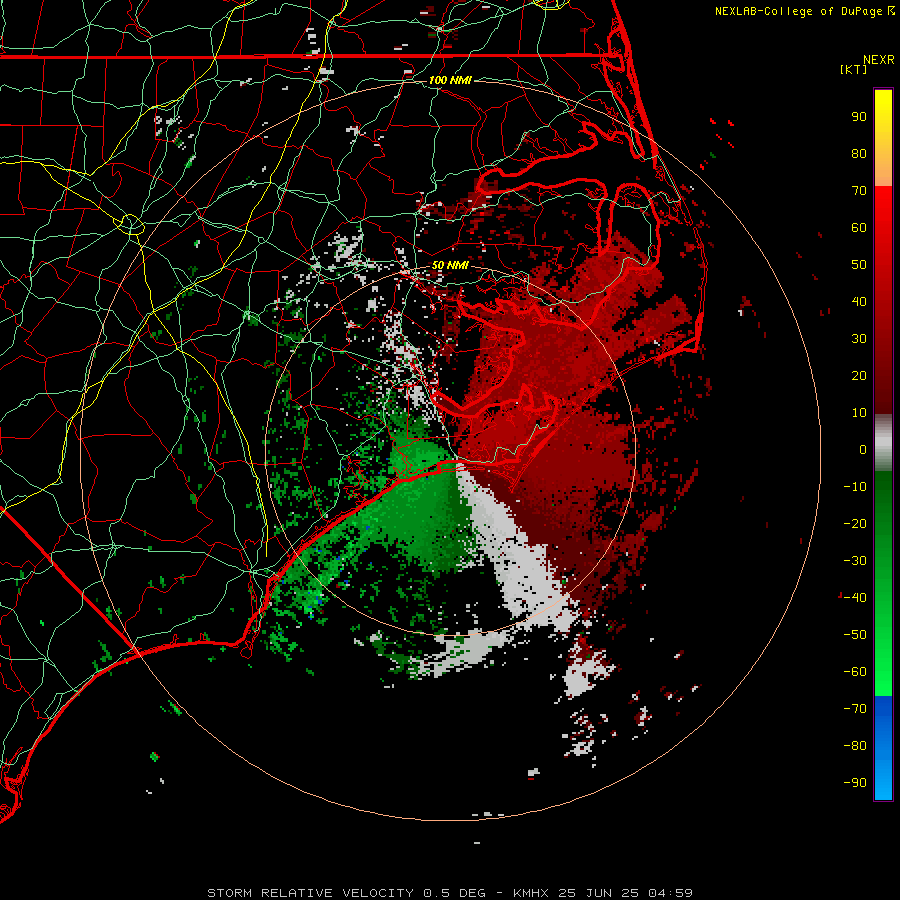
Task: Click the 80 value on velocity scale
Action: (x=859, y=153)
